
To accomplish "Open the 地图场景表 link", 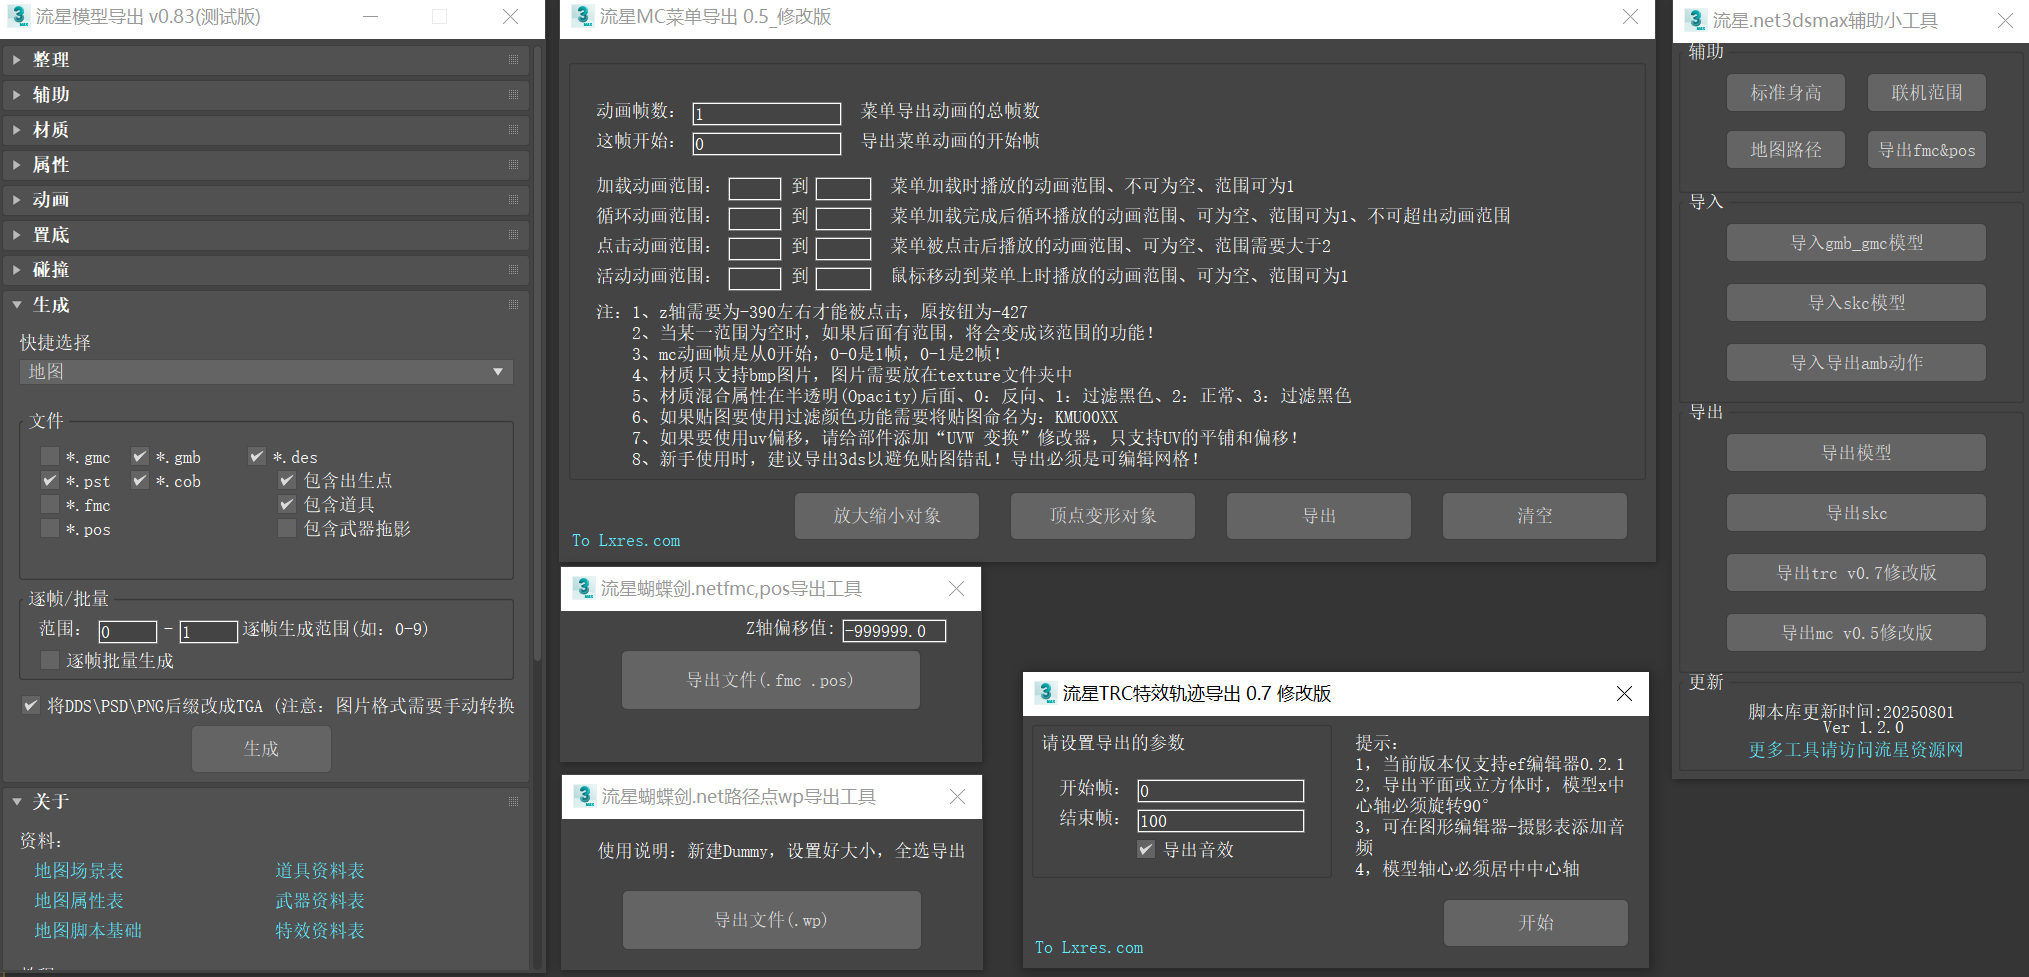I will click(79, 871).
